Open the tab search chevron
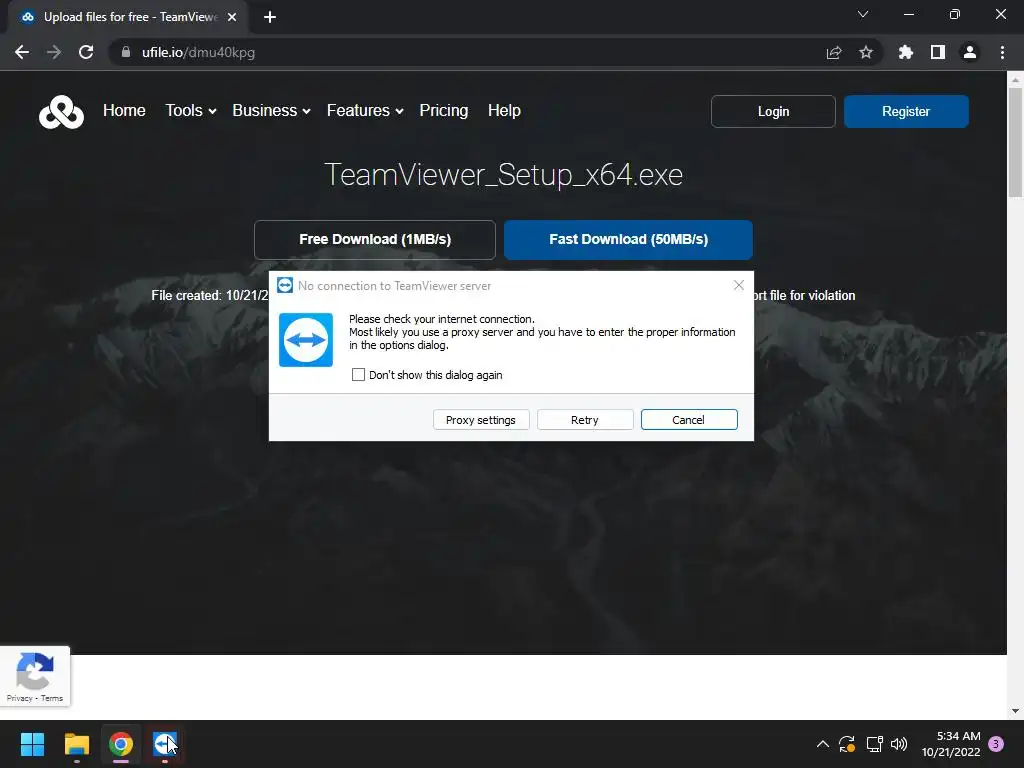 point(863,14)
